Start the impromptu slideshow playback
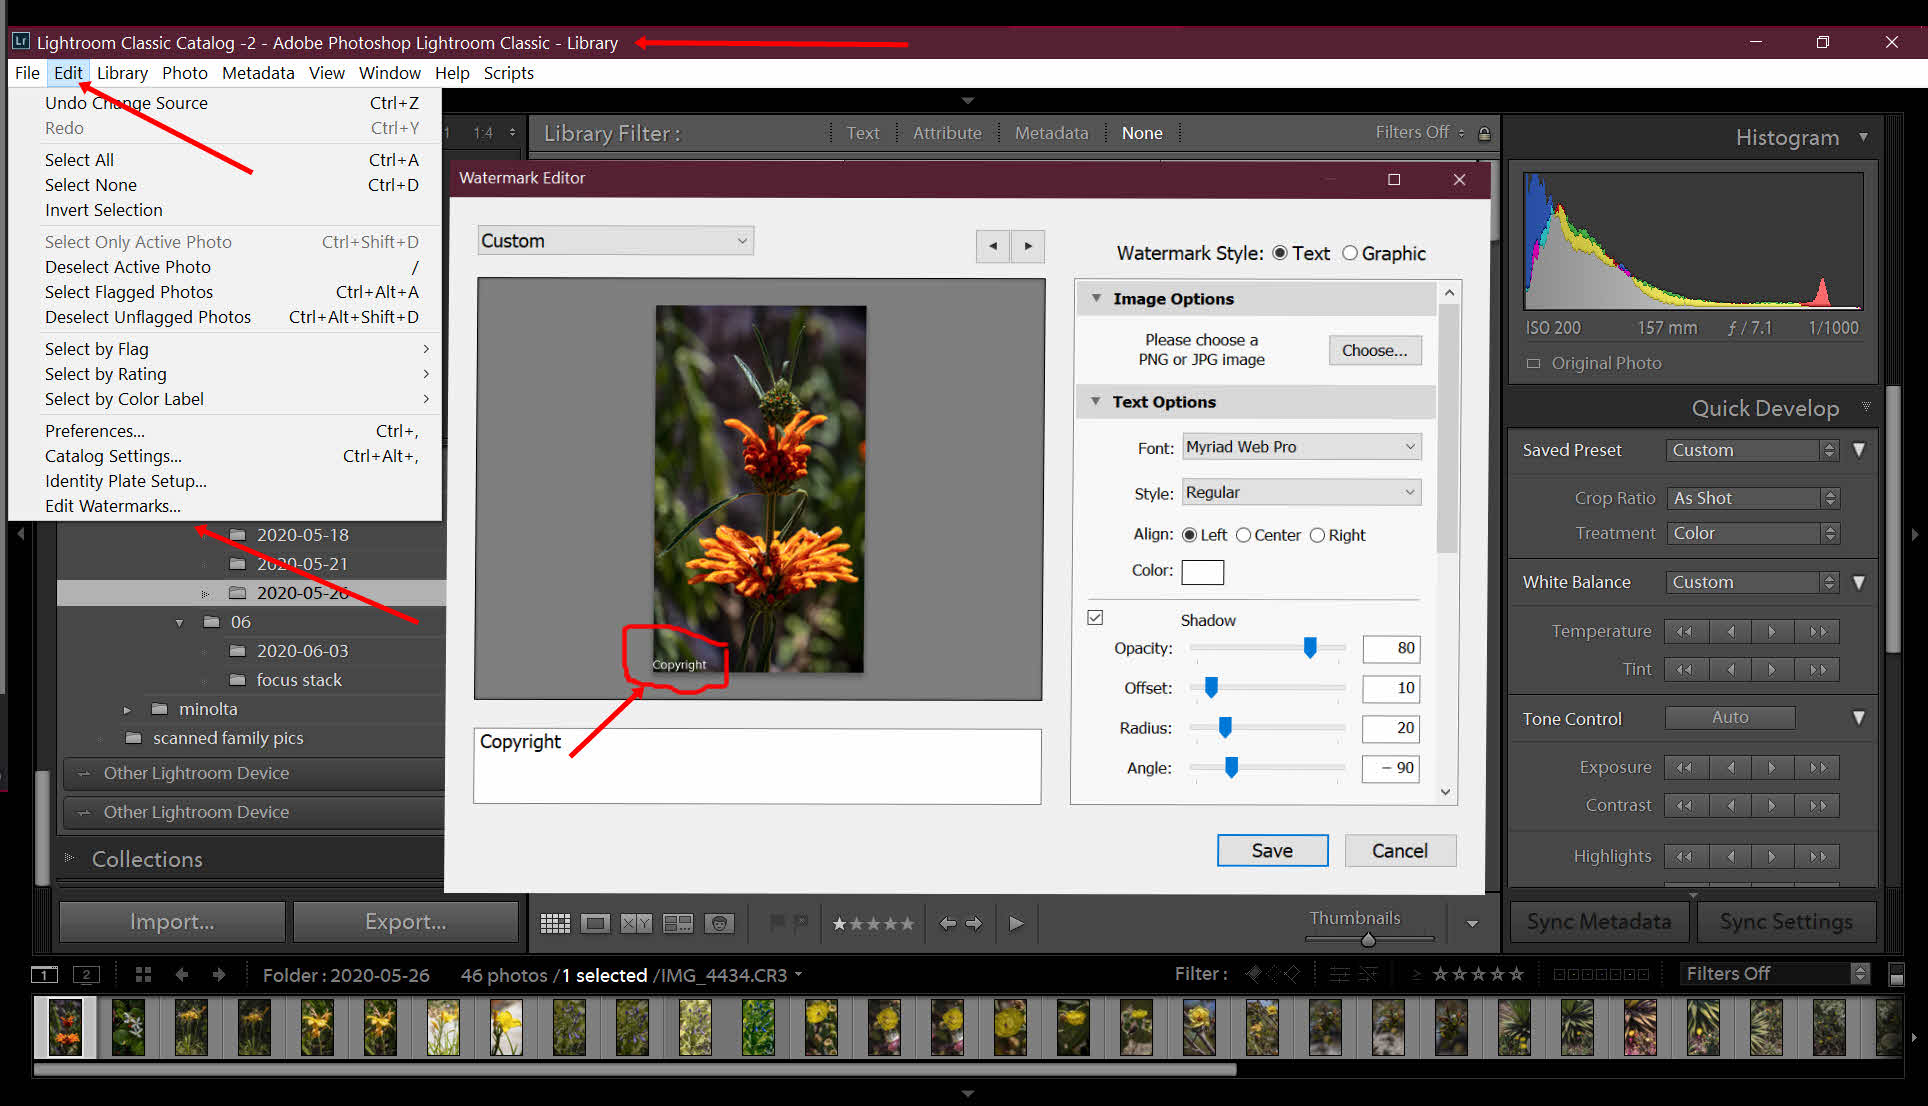 pyautogui.click(x=1016, y=922)
